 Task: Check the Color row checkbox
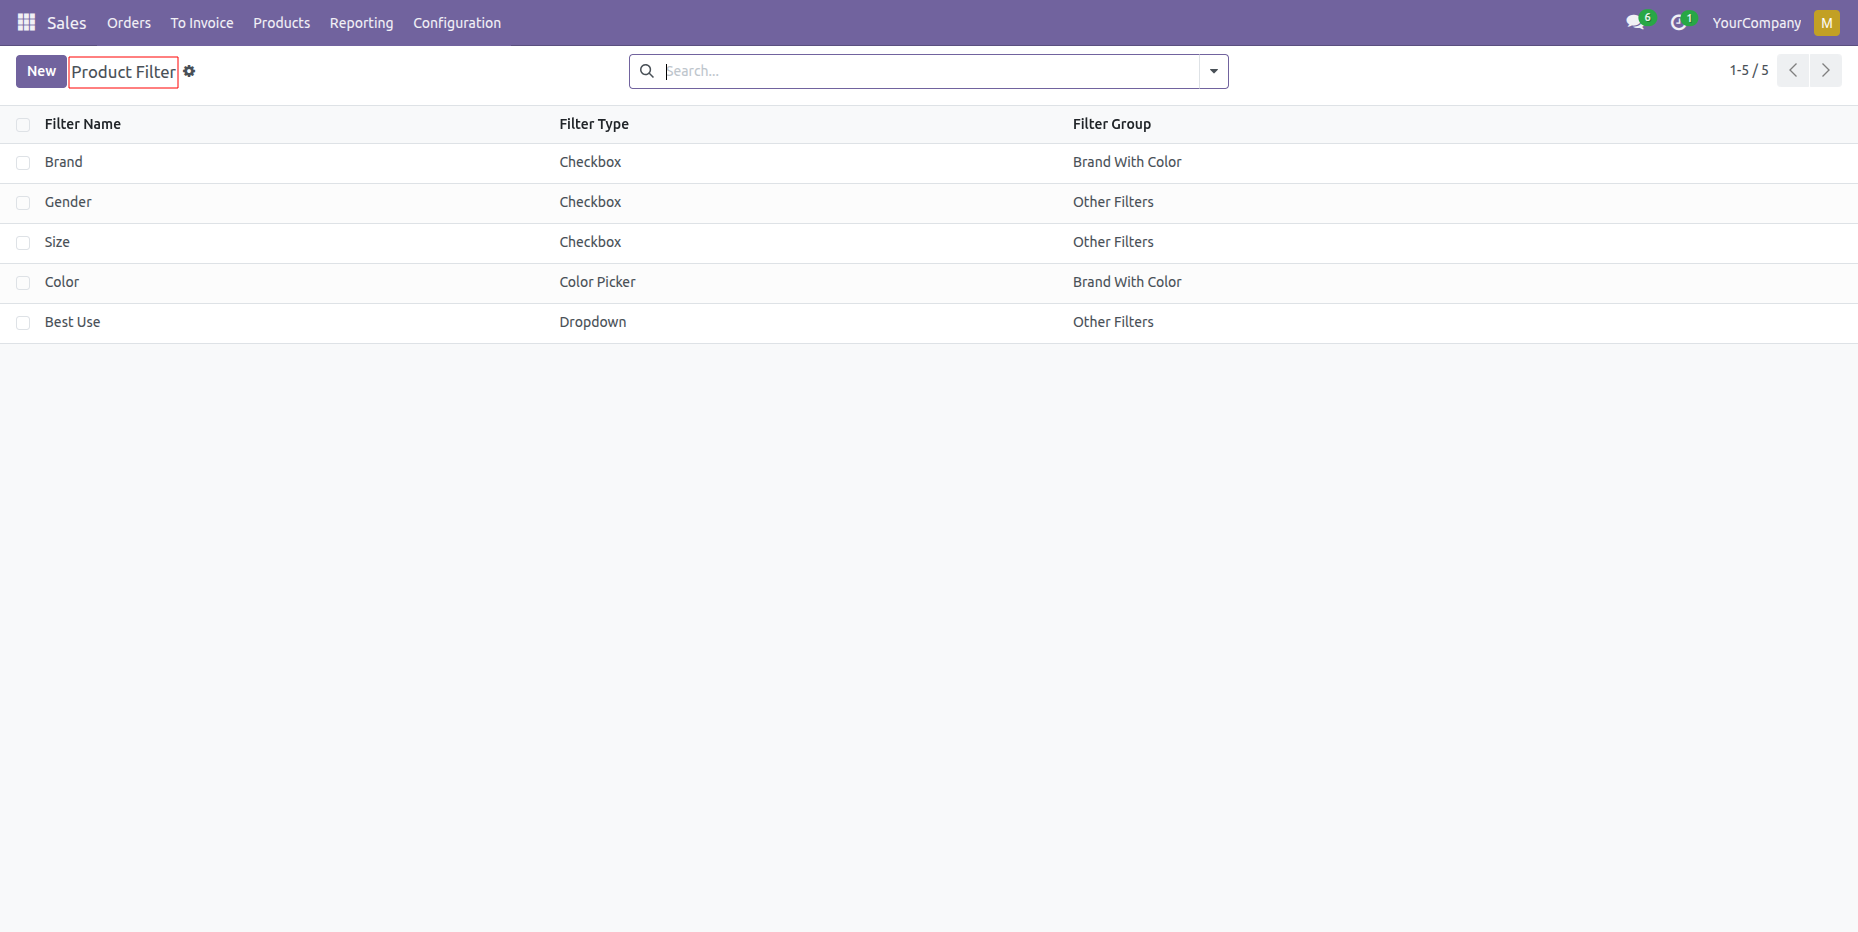(x=23, y=283)
